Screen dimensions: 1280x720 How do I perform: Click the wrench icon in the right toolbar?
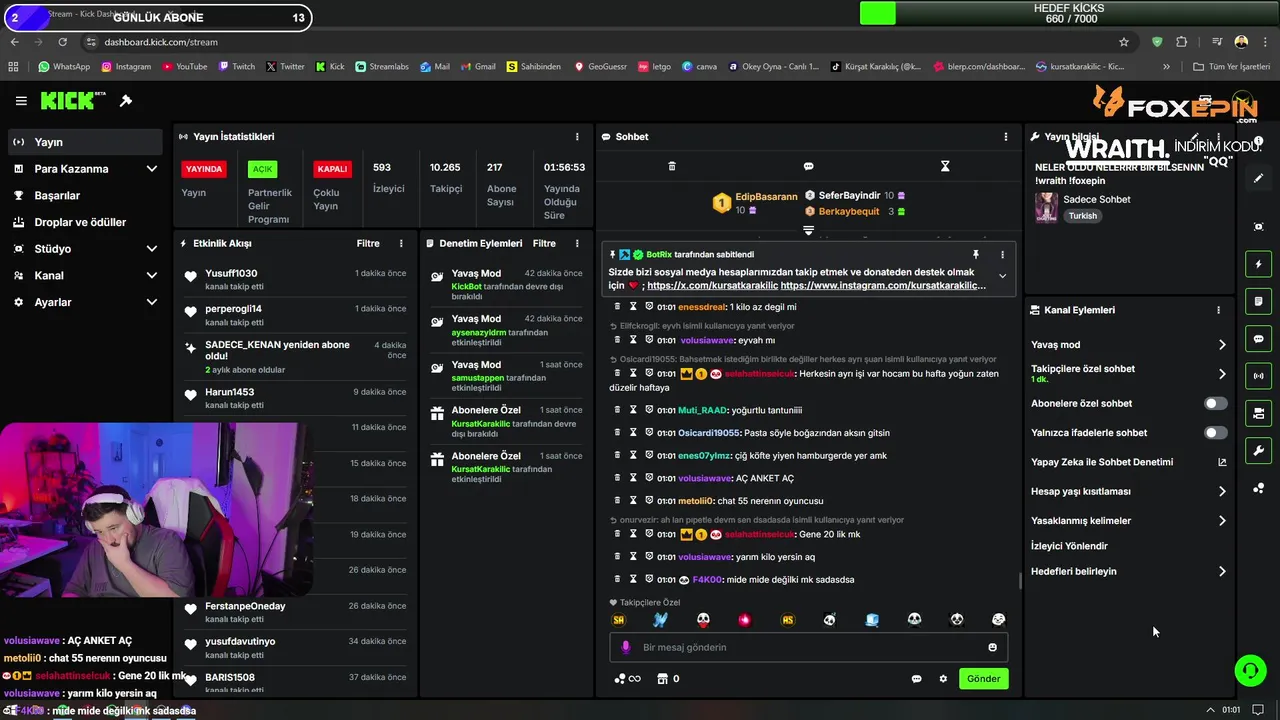click(1258, 450)
